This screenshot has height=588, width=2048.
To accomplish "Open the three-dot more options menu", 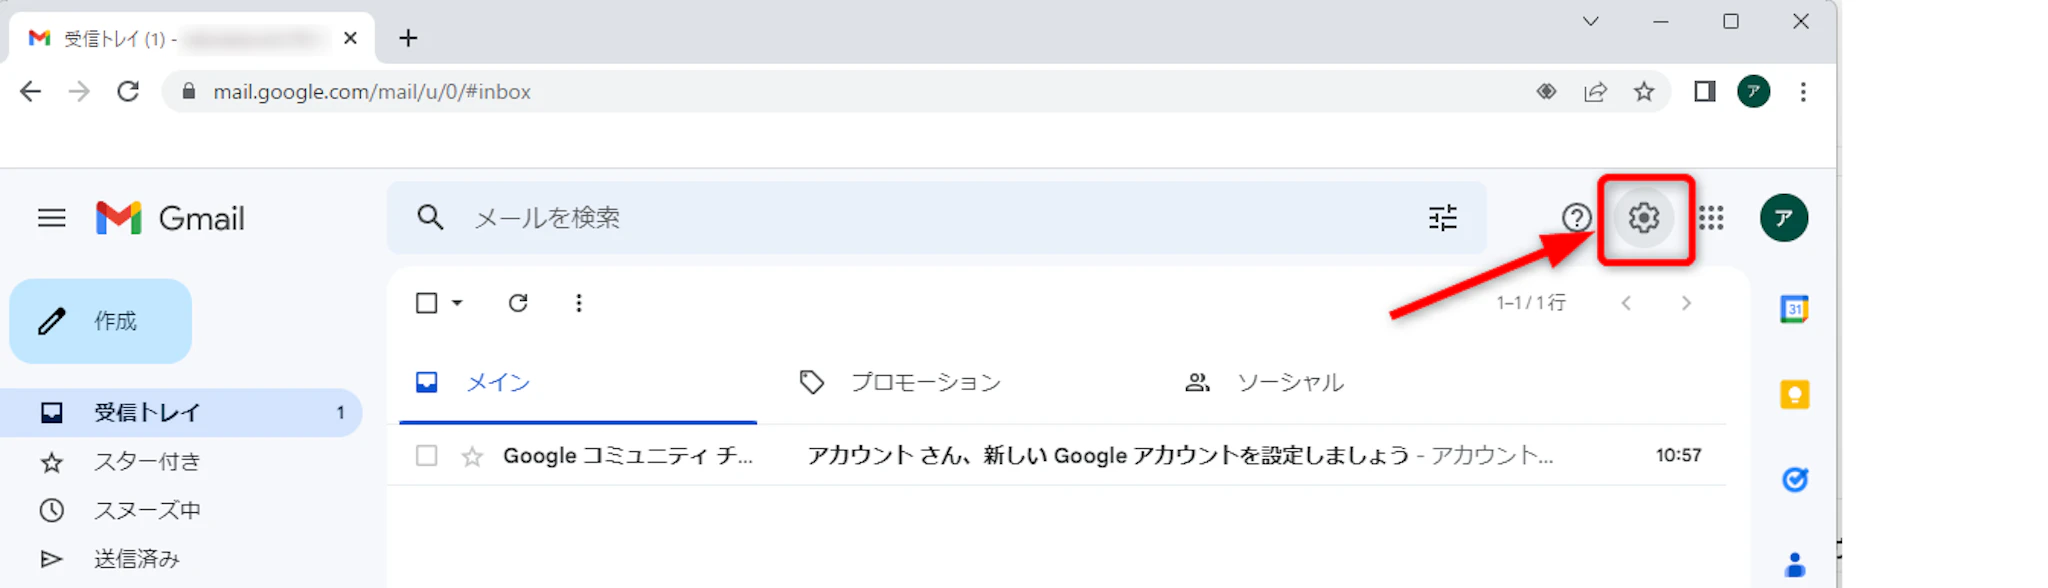I will (578, 303).
